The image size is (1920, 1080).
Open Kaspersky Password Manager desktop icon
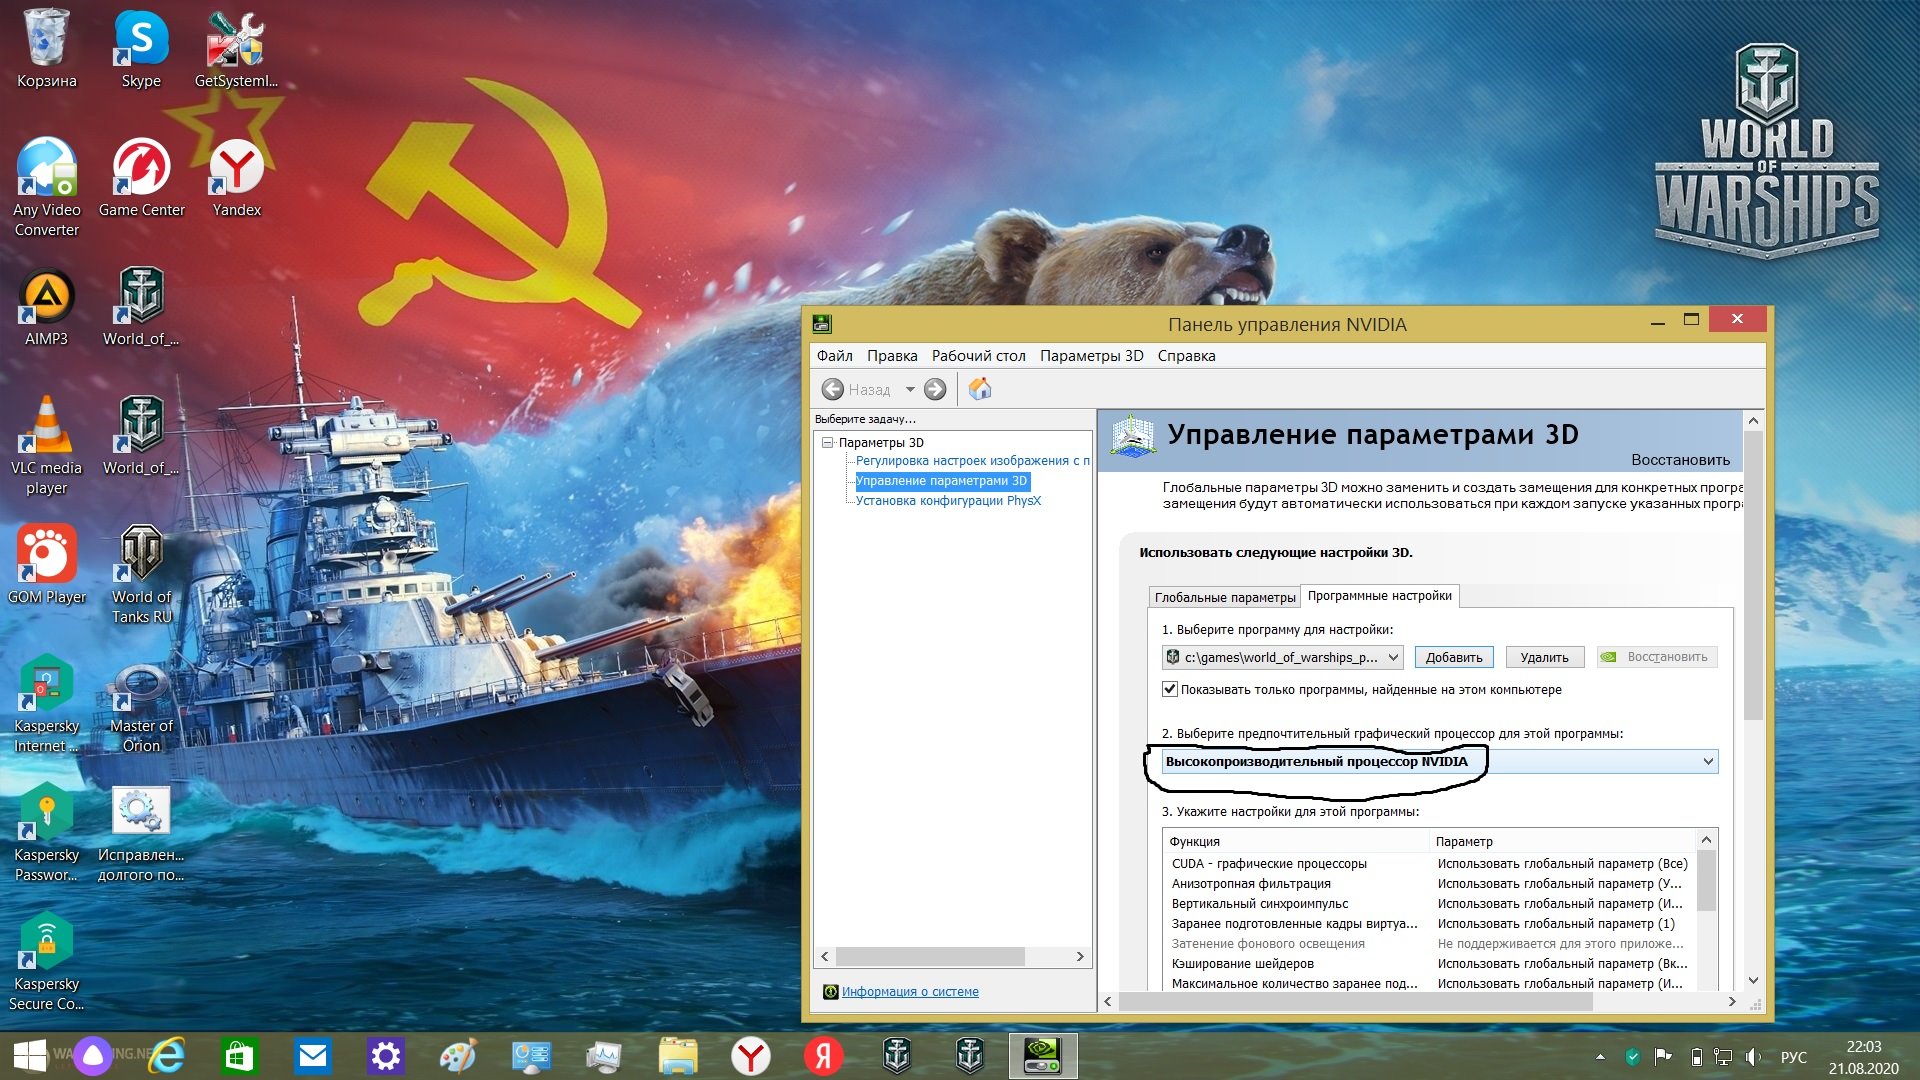pyautogui.click(x=46, y=832)
